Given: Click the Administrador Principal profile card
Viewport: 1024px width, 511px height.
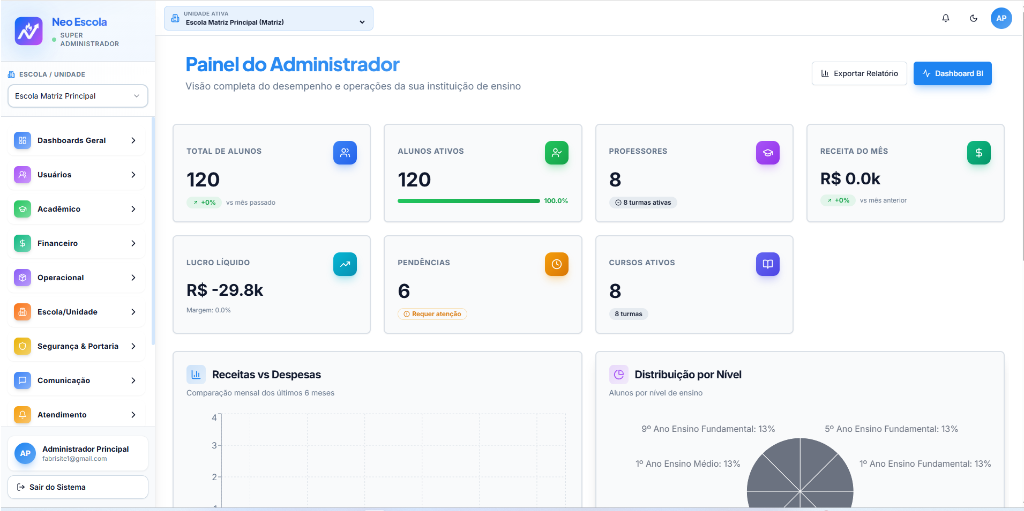Looking at the screenshot, I should (78, 453).
